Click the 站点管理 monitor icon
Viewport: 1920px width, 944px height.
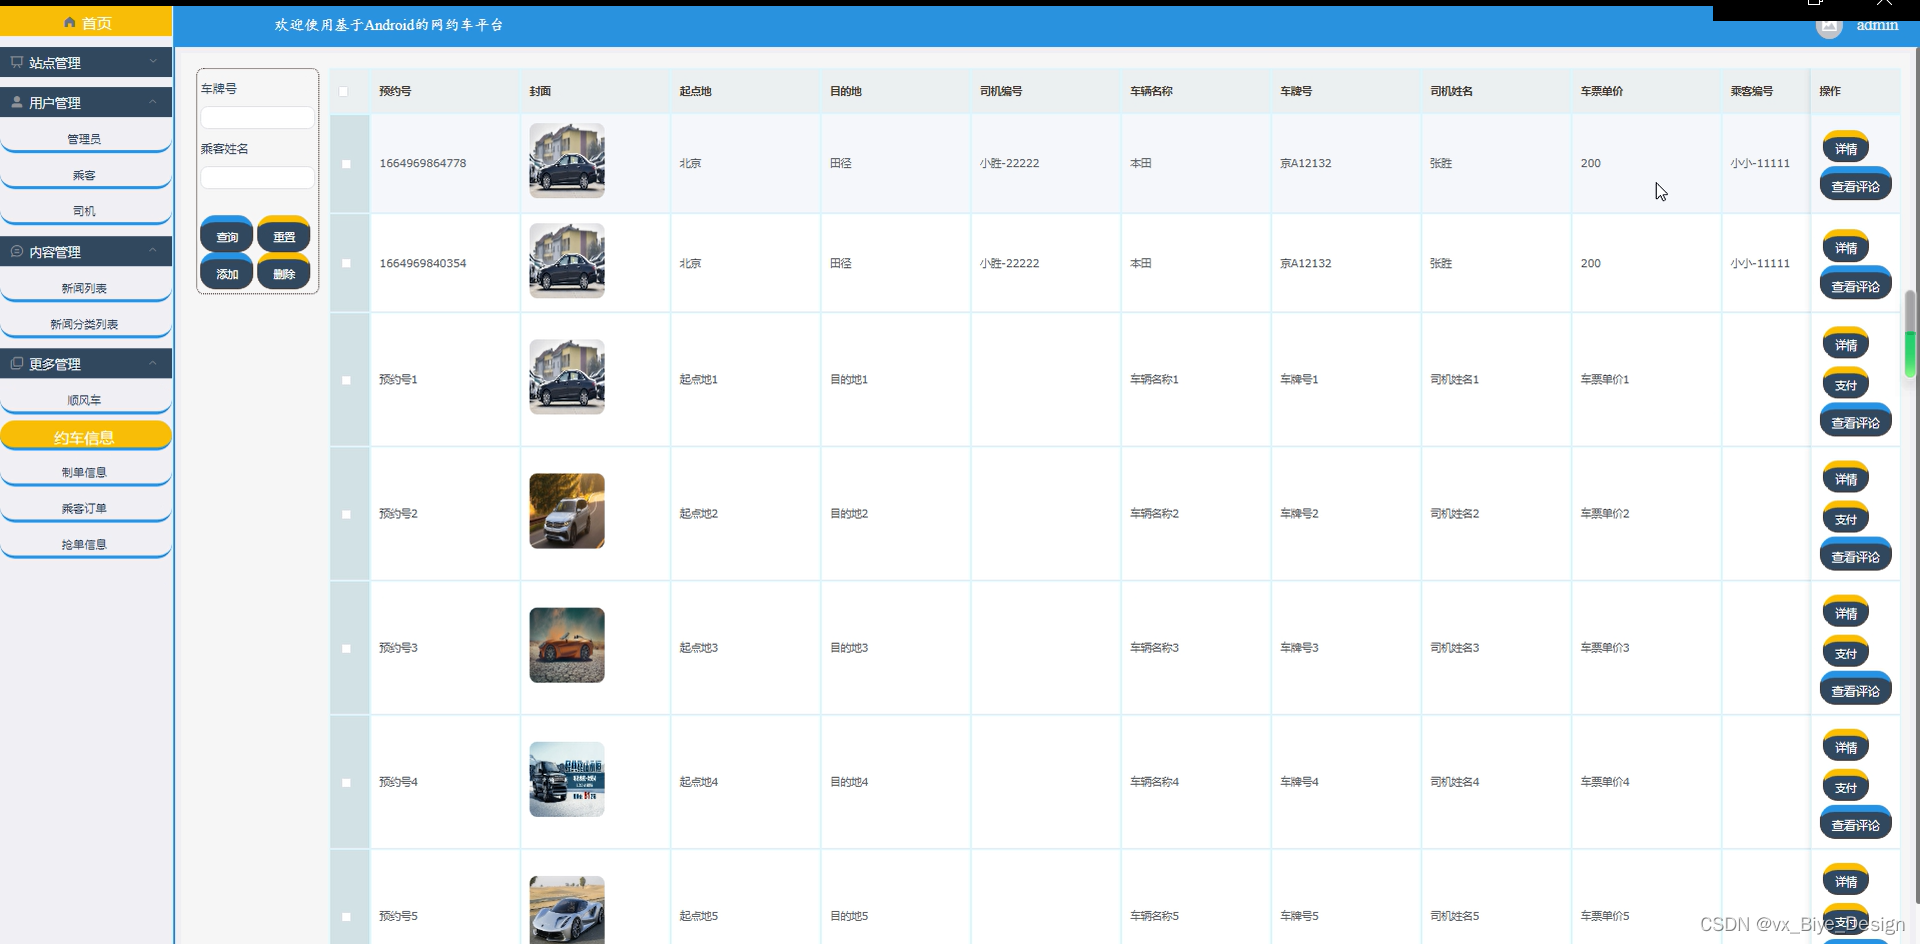point(17,62)
